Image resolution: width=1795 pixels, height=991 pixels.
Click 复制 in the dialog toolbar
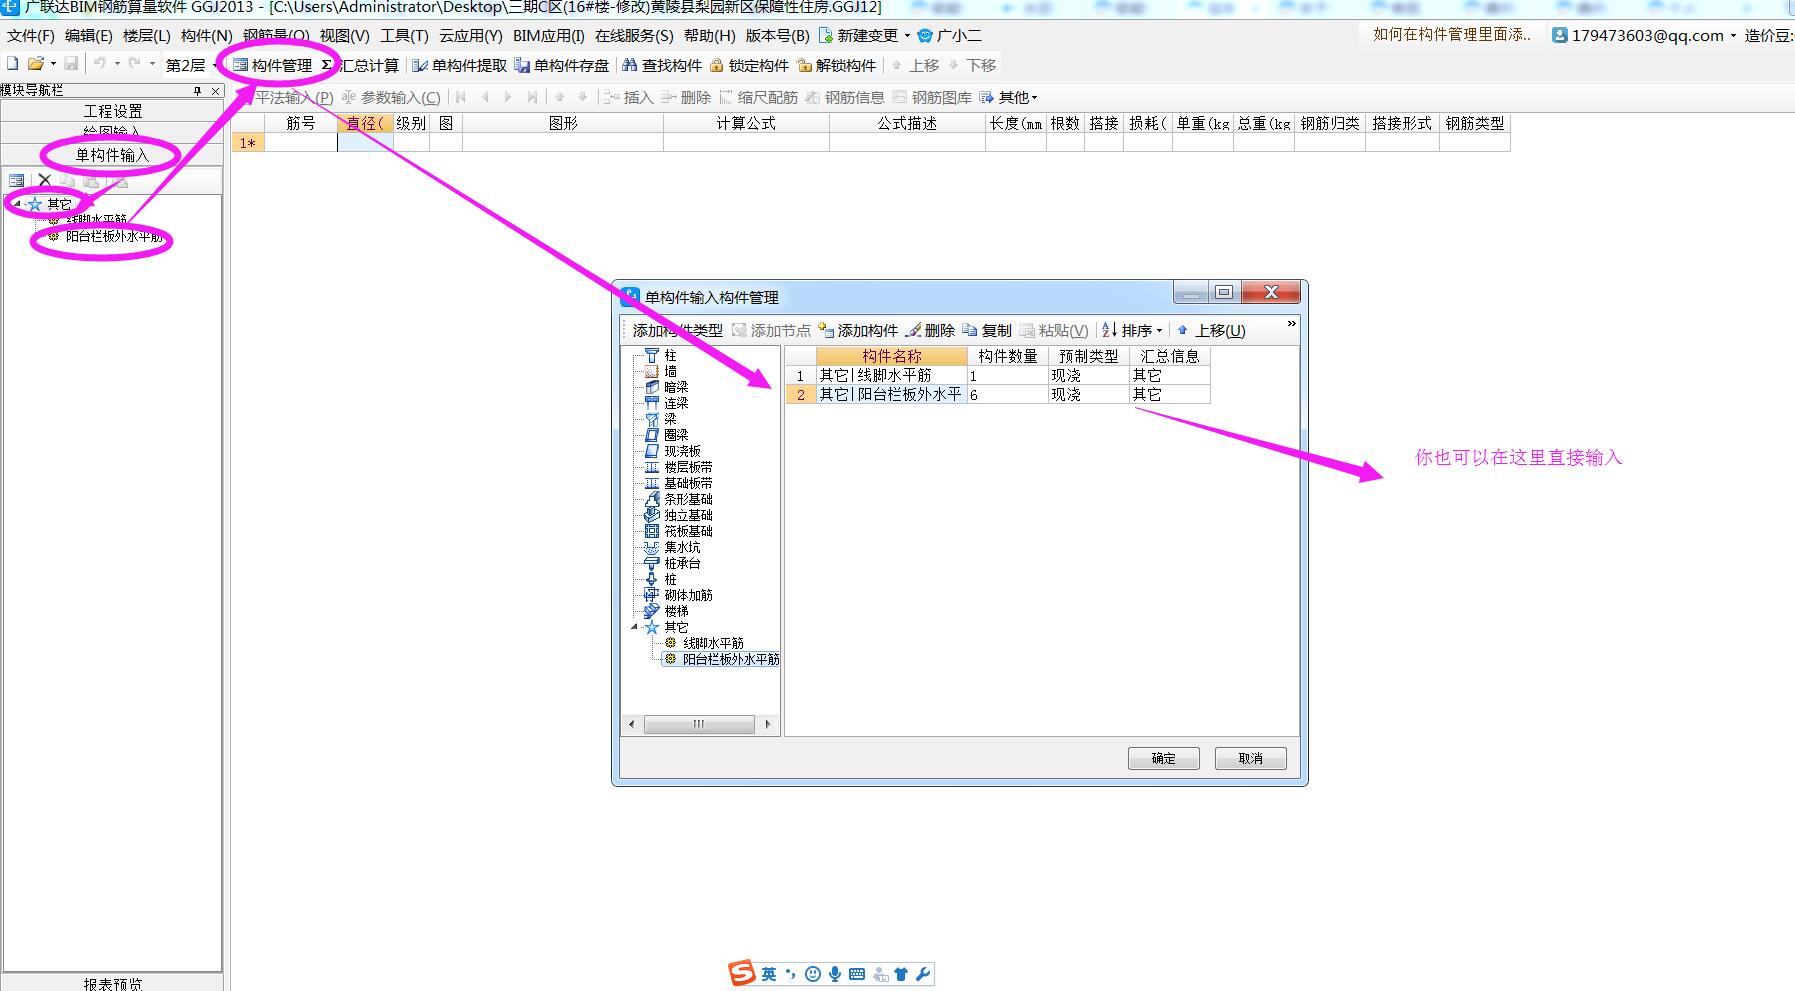[987, 330]
